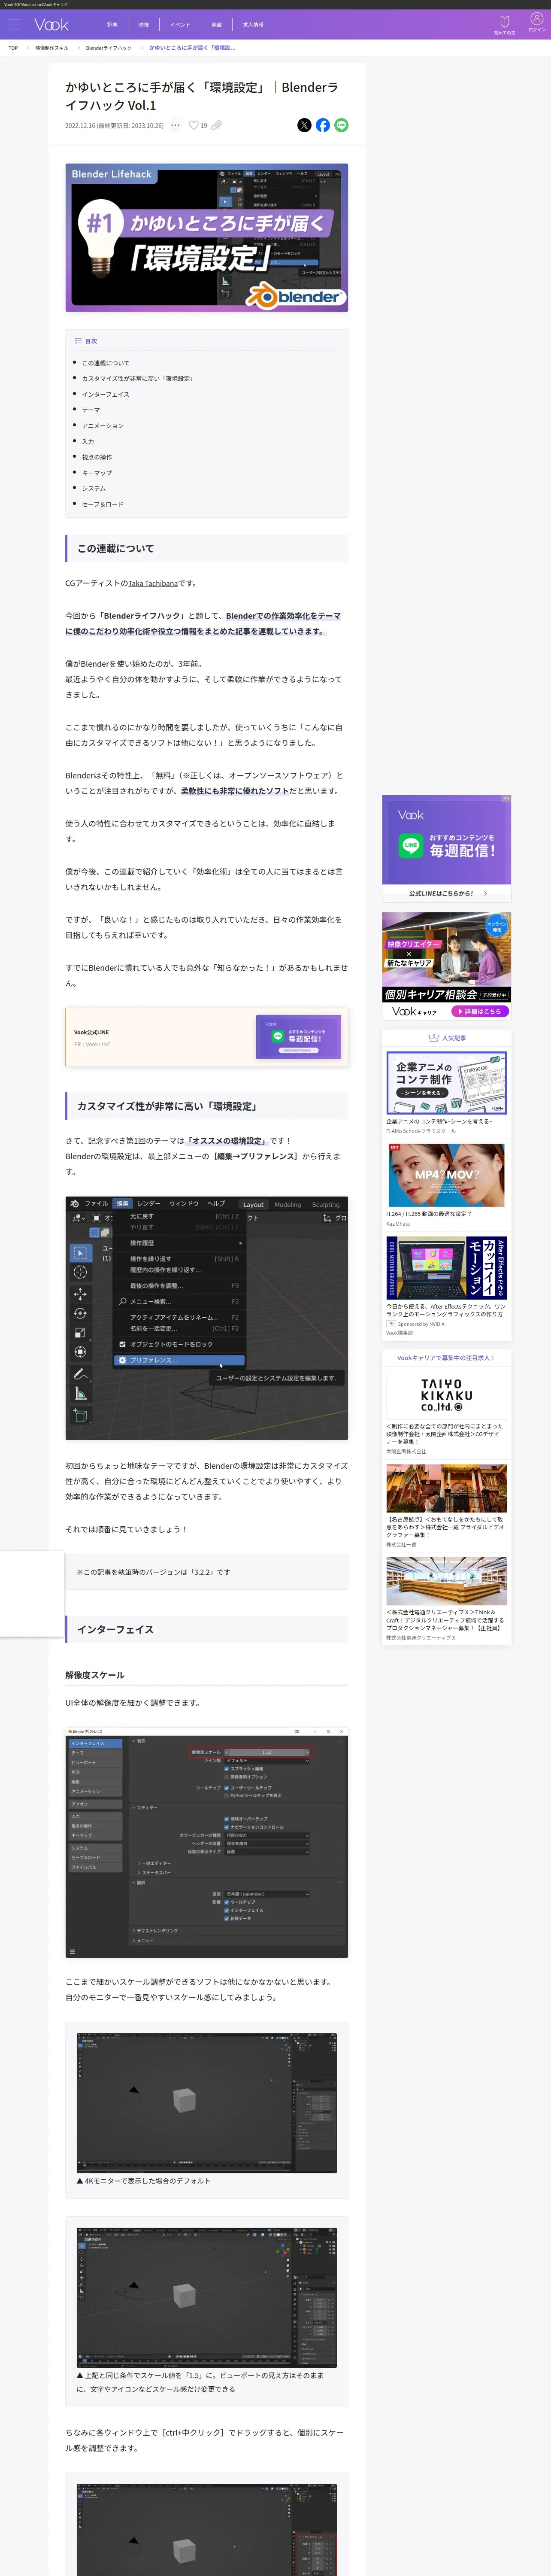
Task: Open the 太陽企画 CGデザイナー募集 job link
Action: click(445, 1434)
